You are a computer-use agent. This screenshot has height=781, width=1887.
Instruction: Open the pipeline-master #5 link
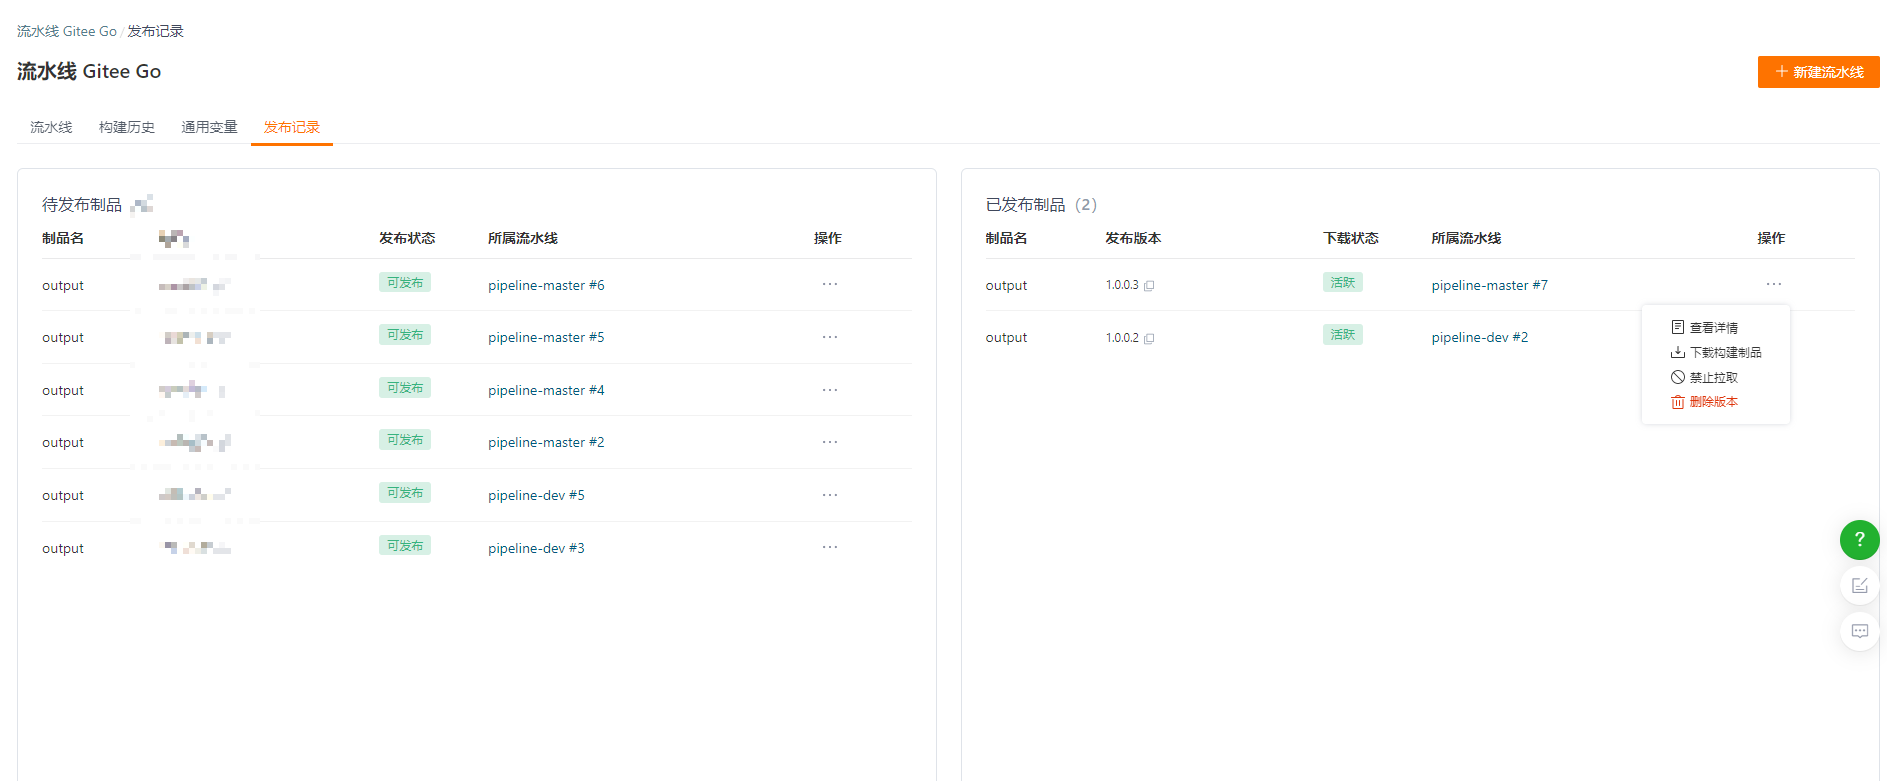coord(546,338)
